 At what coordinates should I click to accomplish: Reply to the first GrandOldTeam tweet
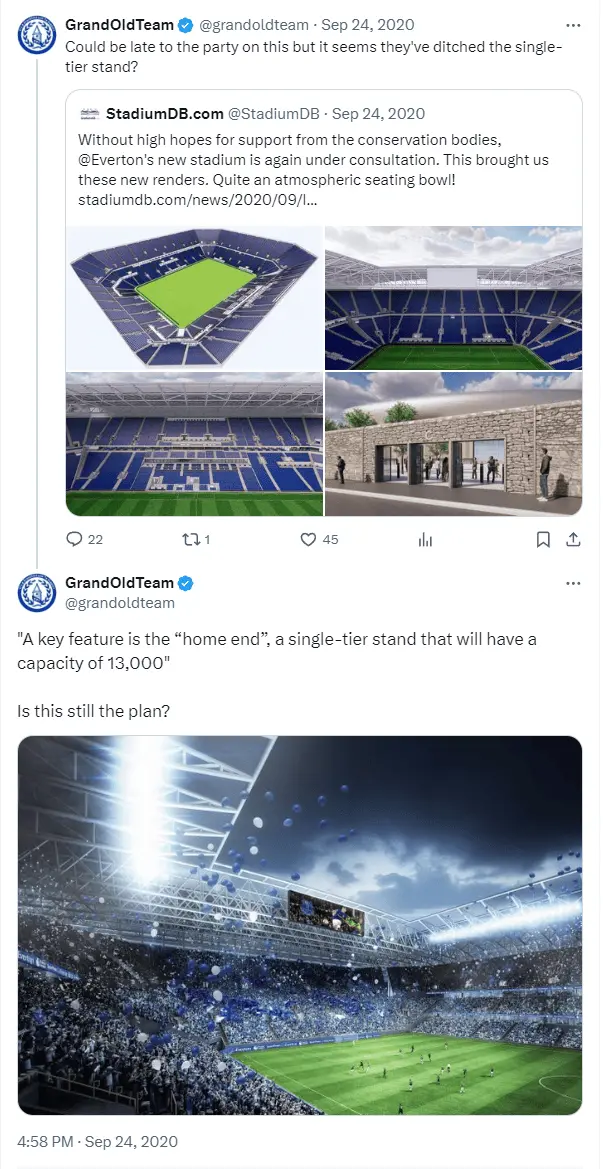click(74, 539)
